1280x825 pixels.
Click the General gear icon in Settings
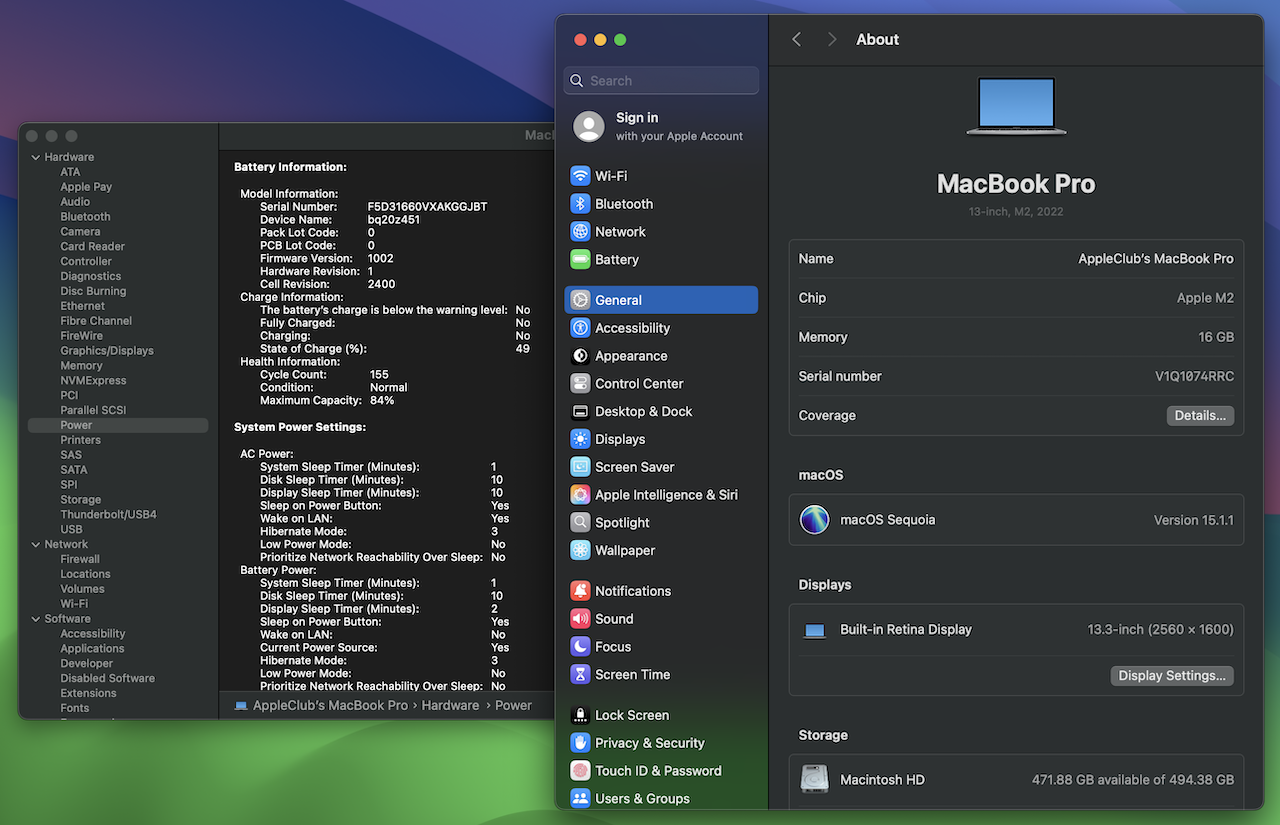(x=580, y=300)
